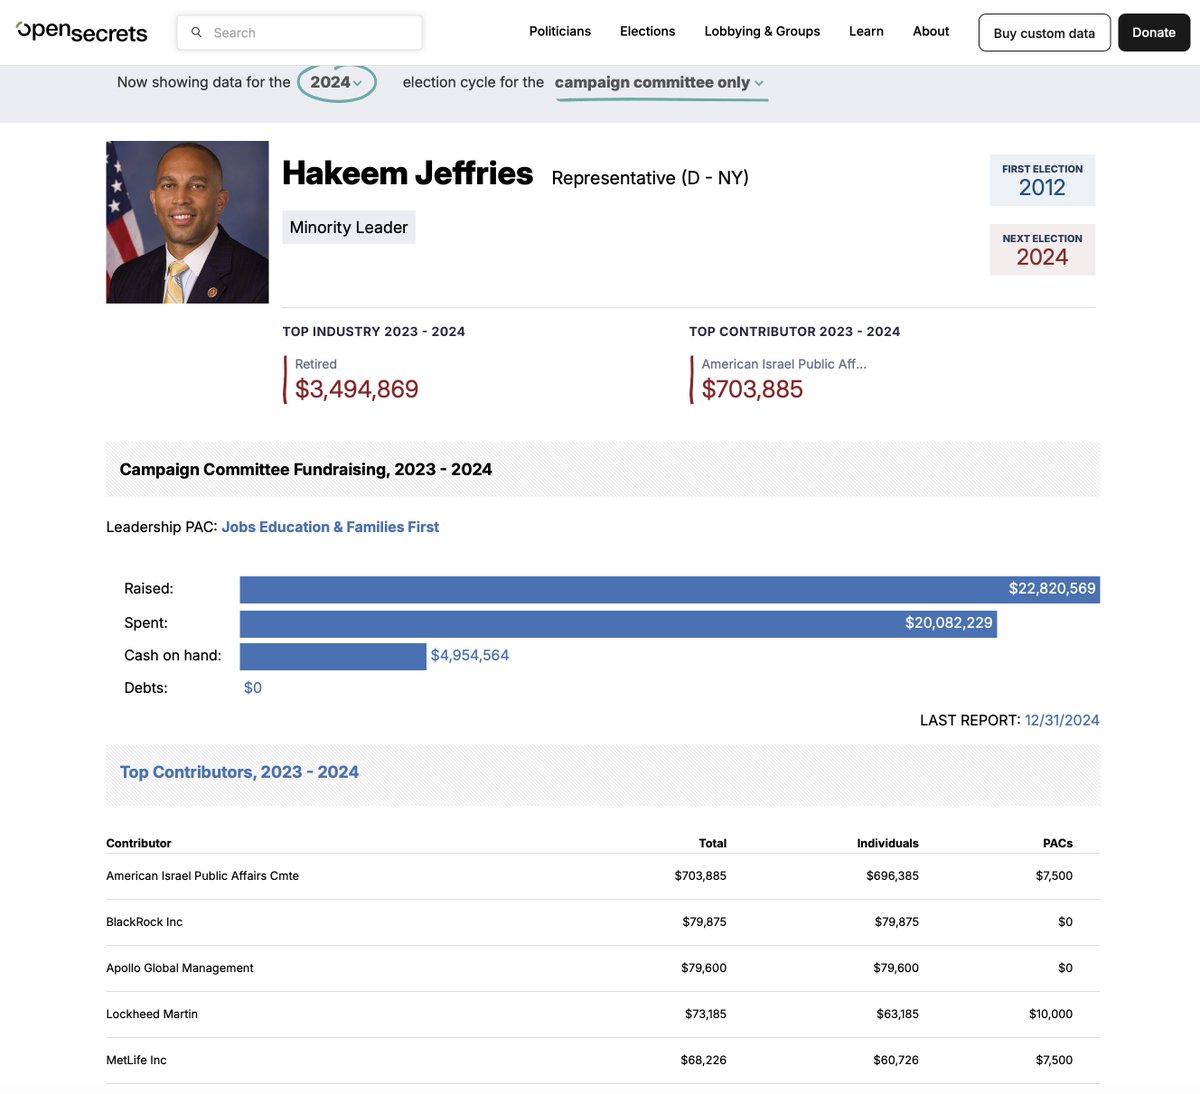View the 12/31/2024 last report link
The image size is (1200, 1094).
tap(1061, 719)
